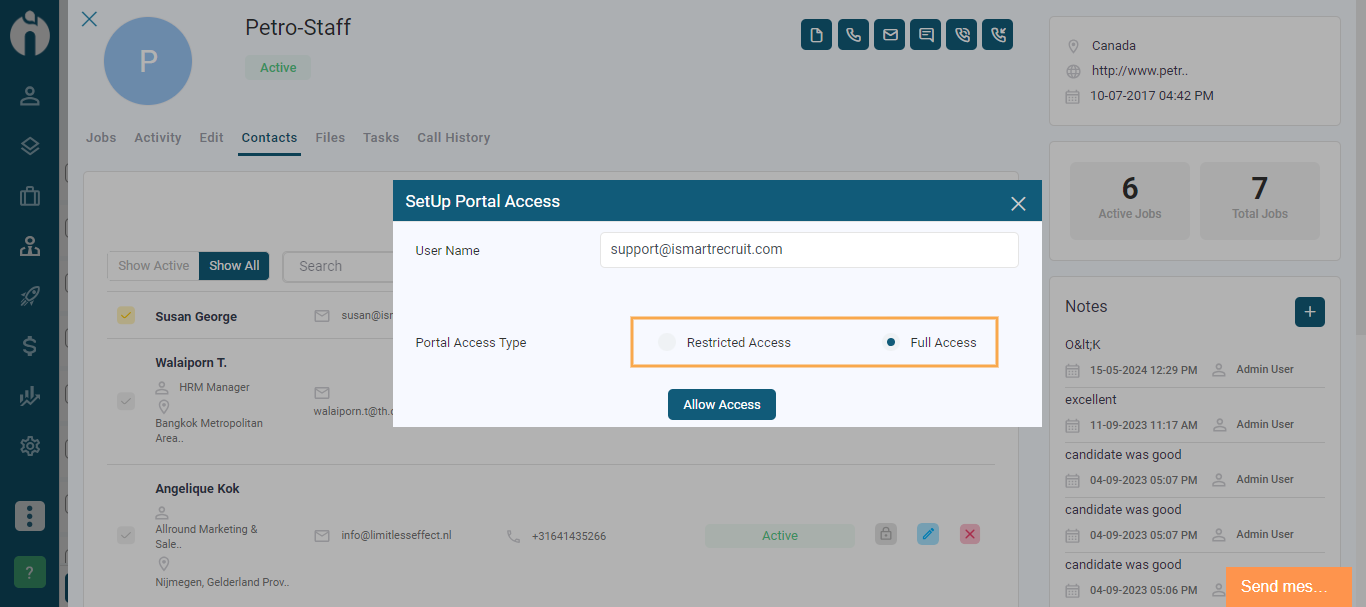Toggle the Susan George checkbox
The height and width of the screenshot is (607, 1366).
click(x=126, y=316)
